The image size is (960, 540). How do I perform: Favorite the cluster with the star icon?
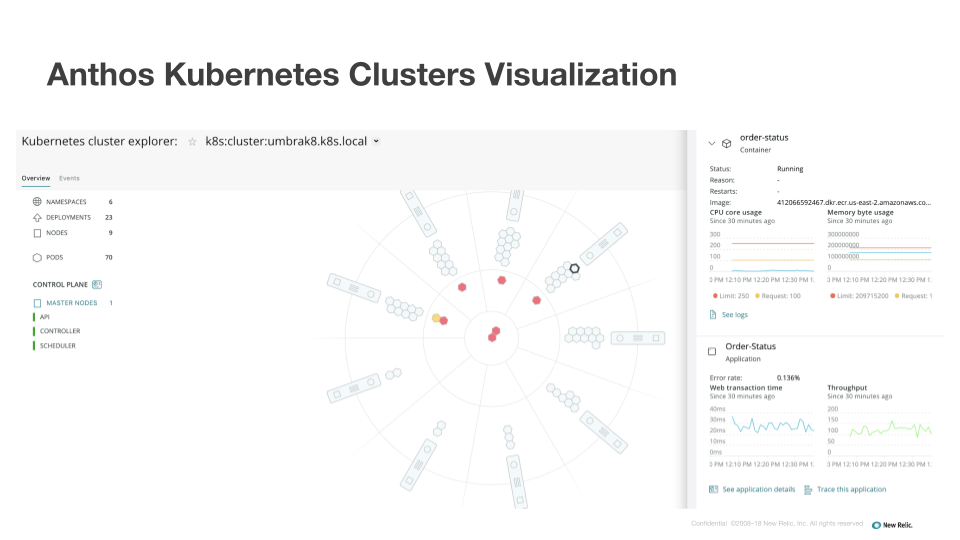[x=192, y=142]
